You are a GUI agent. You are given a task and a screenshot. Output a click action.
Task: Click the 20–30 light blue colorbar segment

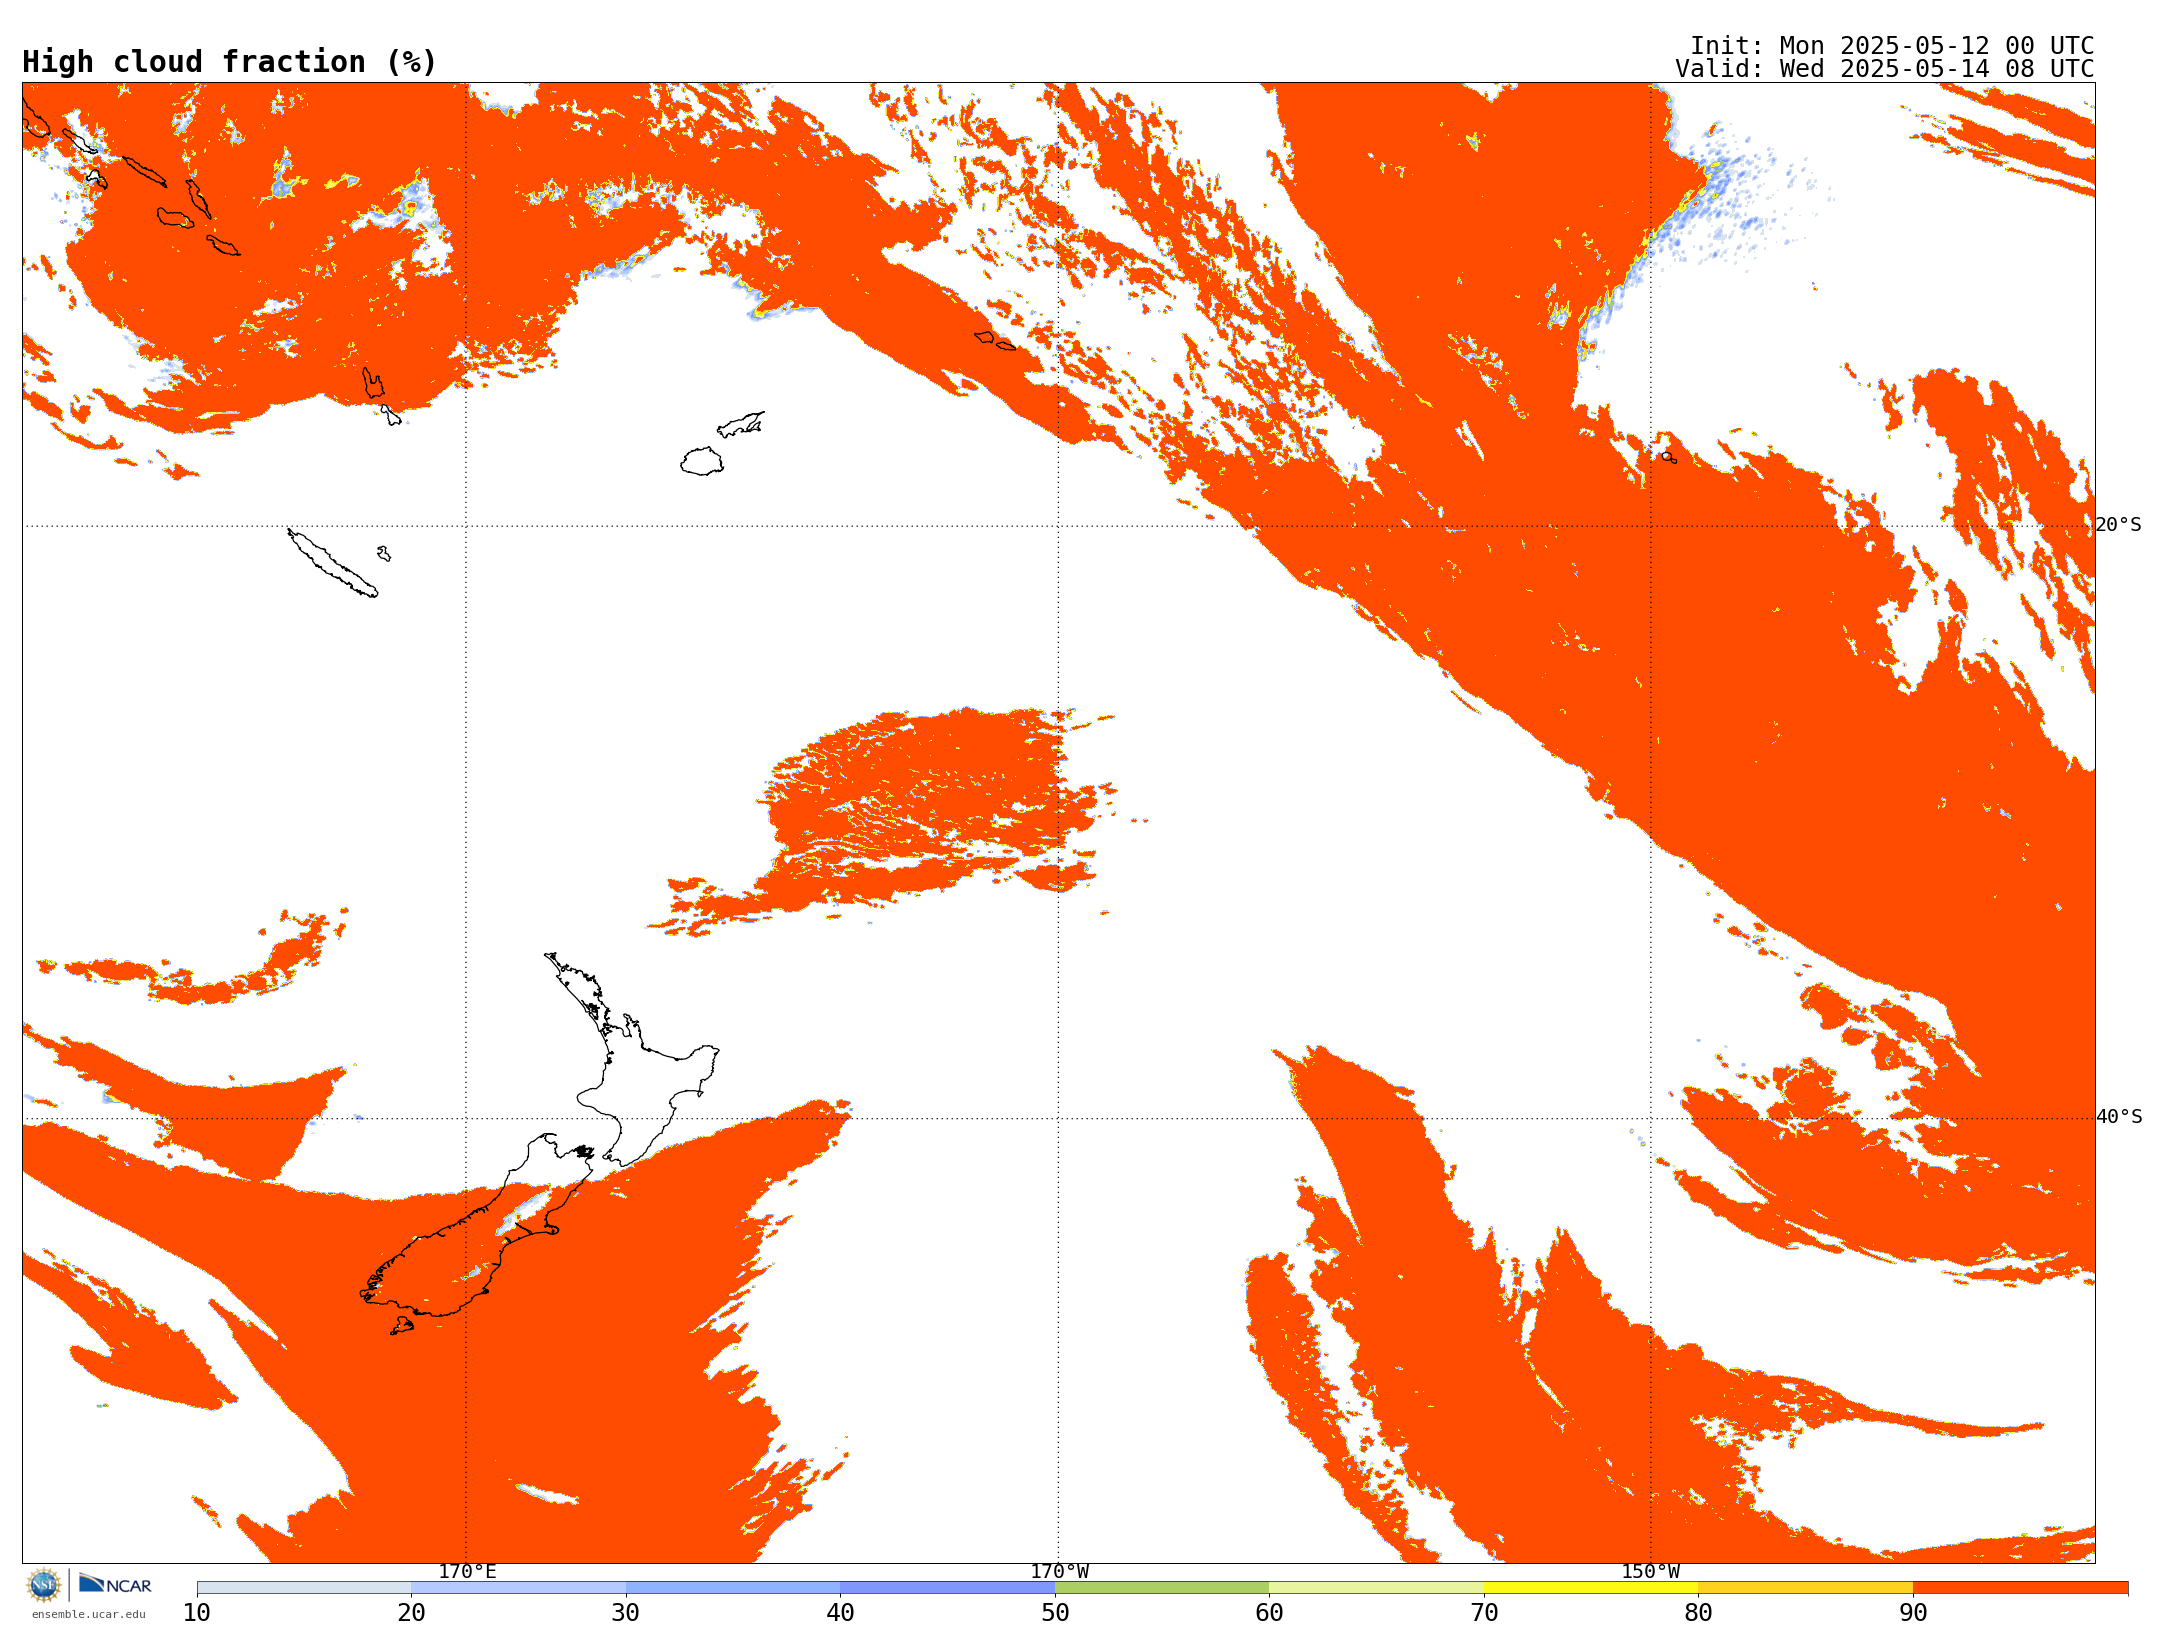click(518, 1588)
